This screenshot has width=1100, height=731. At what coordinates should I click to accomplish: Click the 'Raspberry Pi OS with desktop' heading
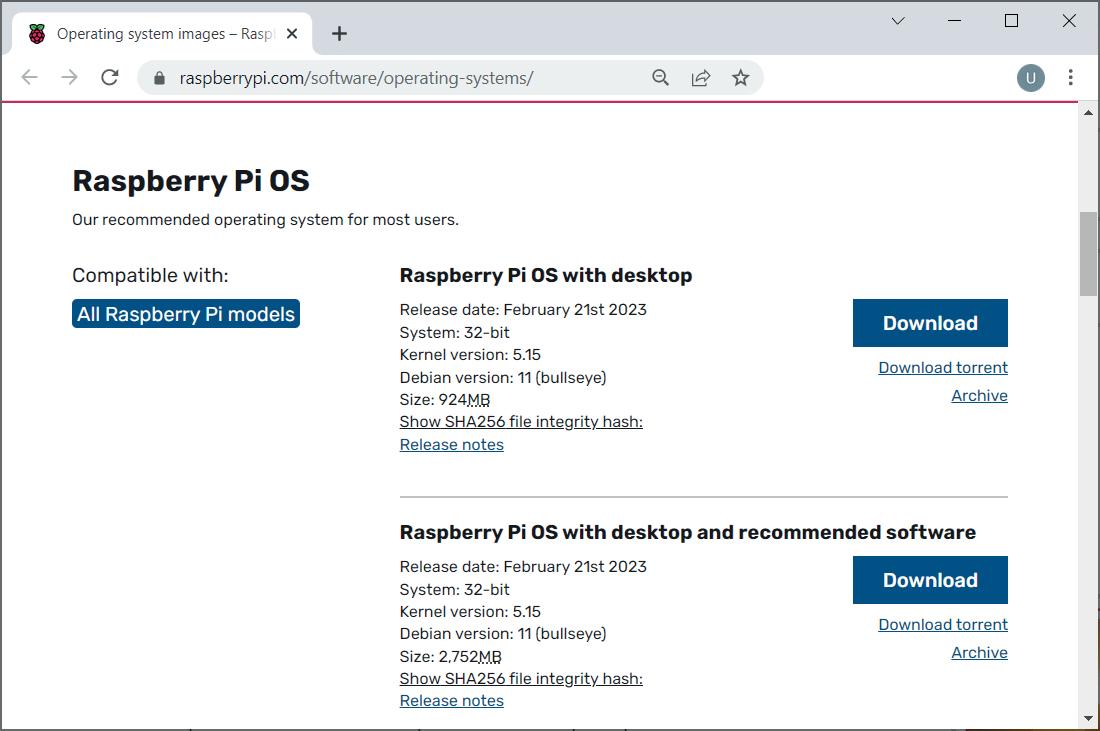click(545, 275)
